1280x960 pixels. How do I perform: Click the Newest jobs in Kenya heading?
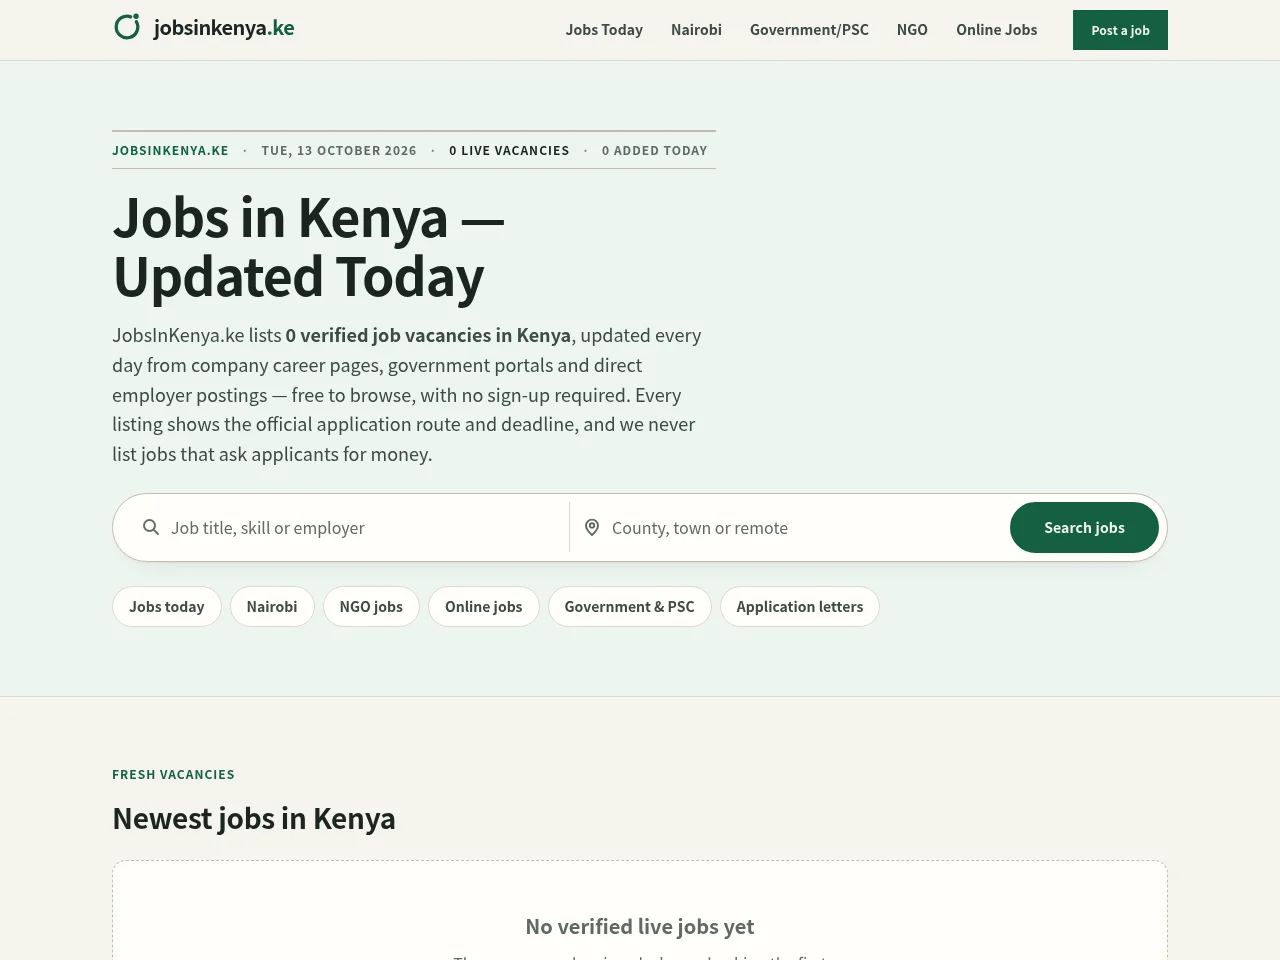pos(254,818)
